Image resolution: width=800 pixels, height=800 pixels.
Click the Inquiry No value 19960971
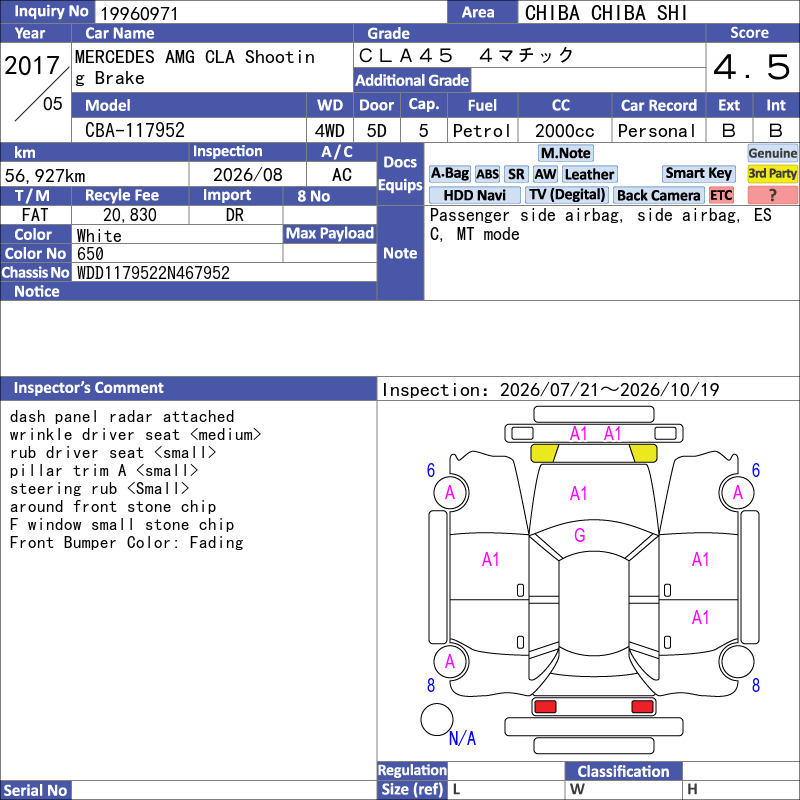tap(139, 13)
